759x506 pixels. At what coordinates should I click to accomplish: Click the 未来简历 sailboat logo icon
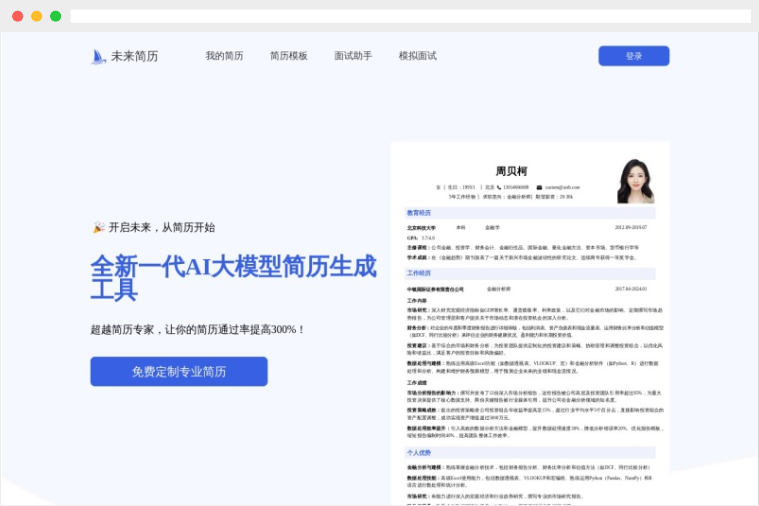(x=98, y=57)
